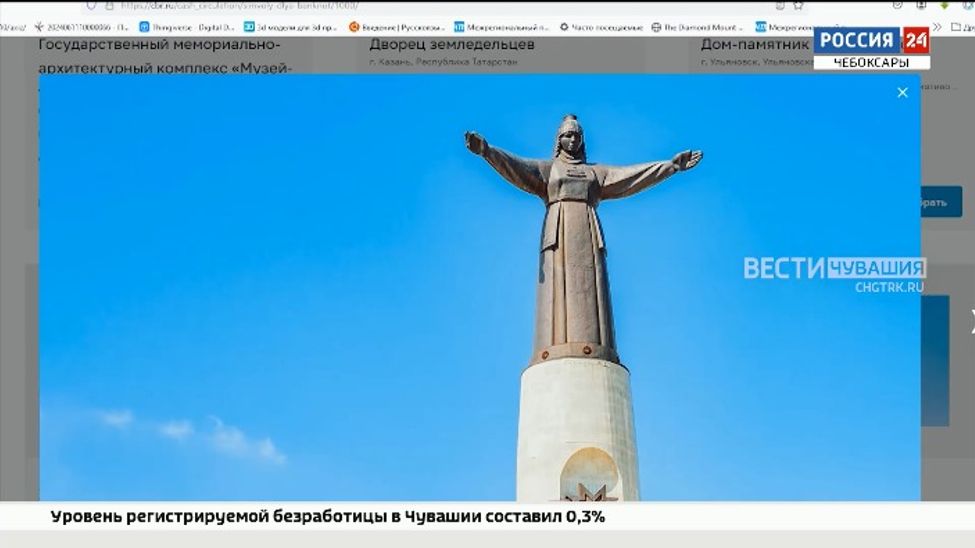Bookmark this page with the star icon
The width and height of the screenshot is (975, 548).
pyautogui.click(x=798, y=6)
